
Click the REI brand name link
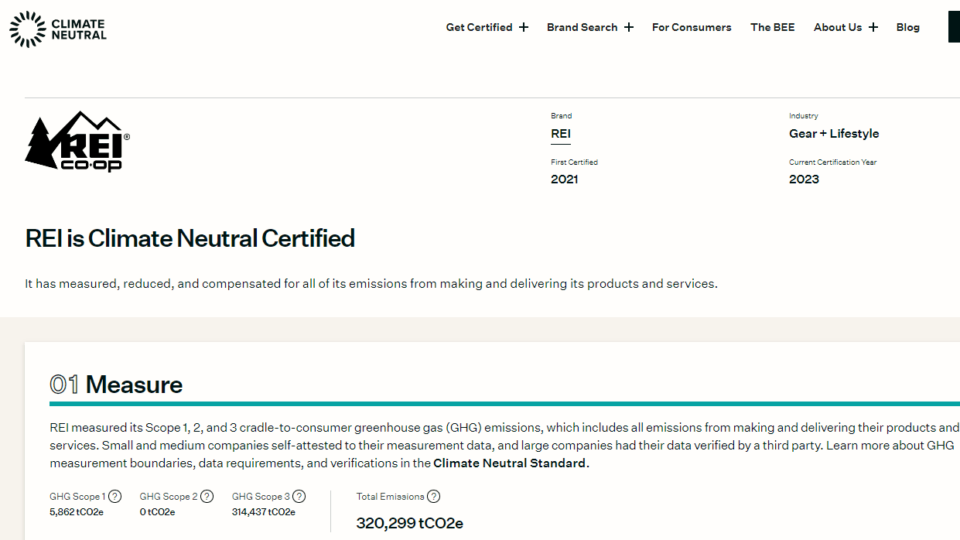pos(560,134)
